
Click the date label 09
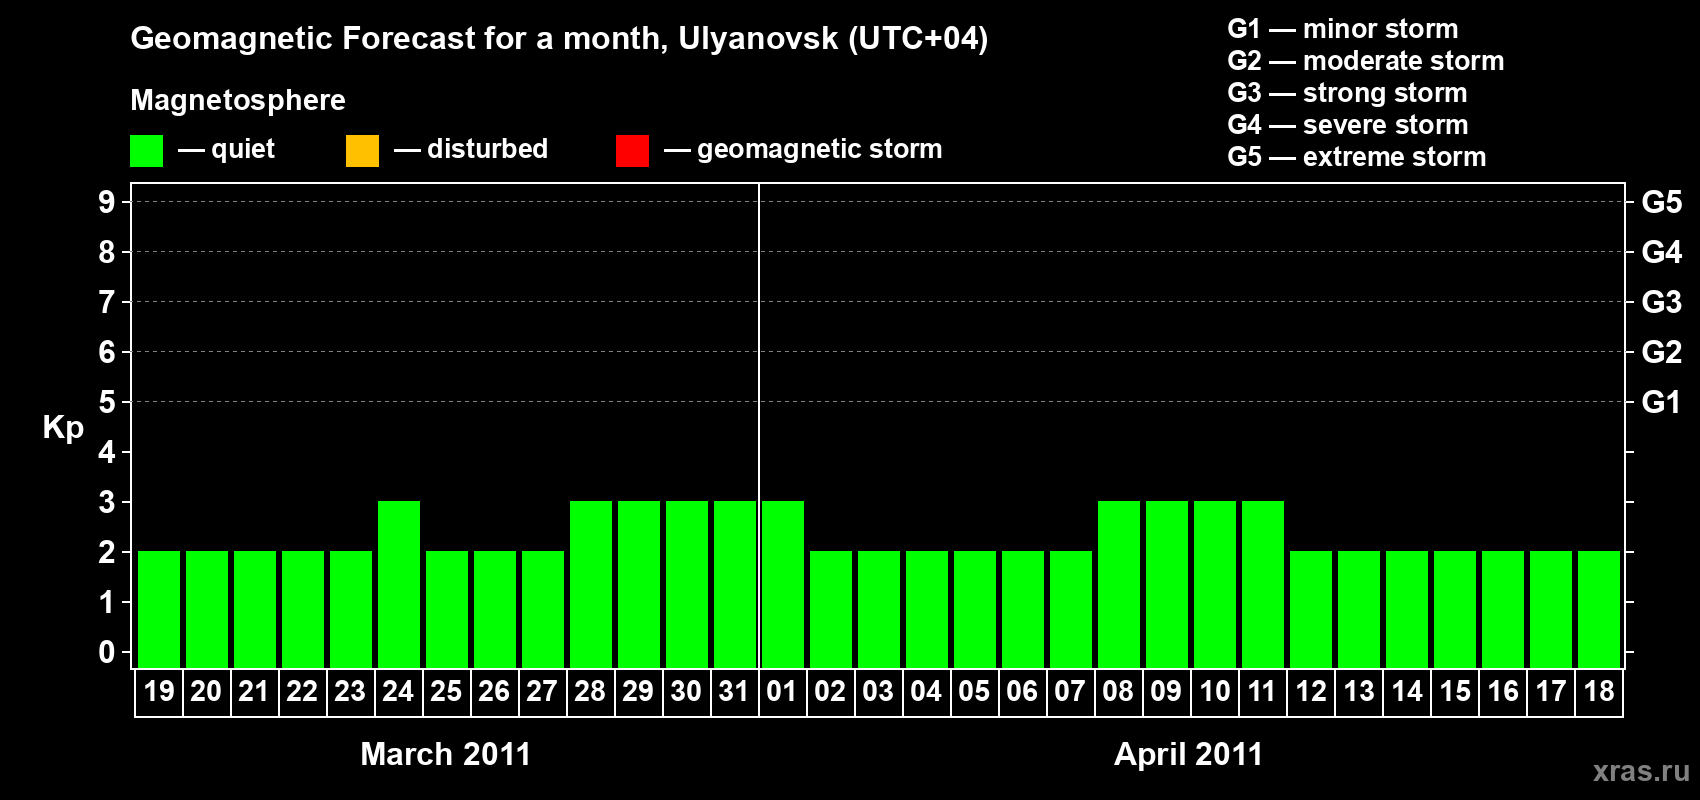click(x=1166, y=691)
